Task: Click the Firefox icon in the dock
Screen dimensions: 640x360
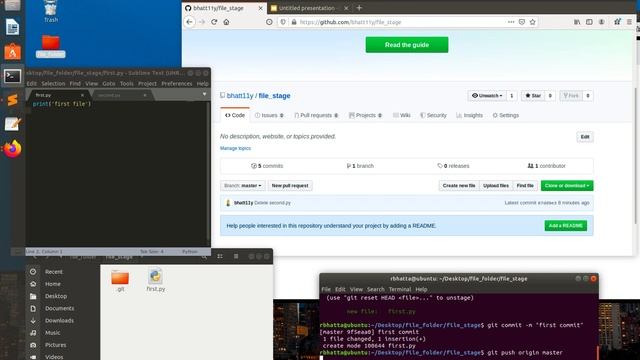Action: [12, 149]
